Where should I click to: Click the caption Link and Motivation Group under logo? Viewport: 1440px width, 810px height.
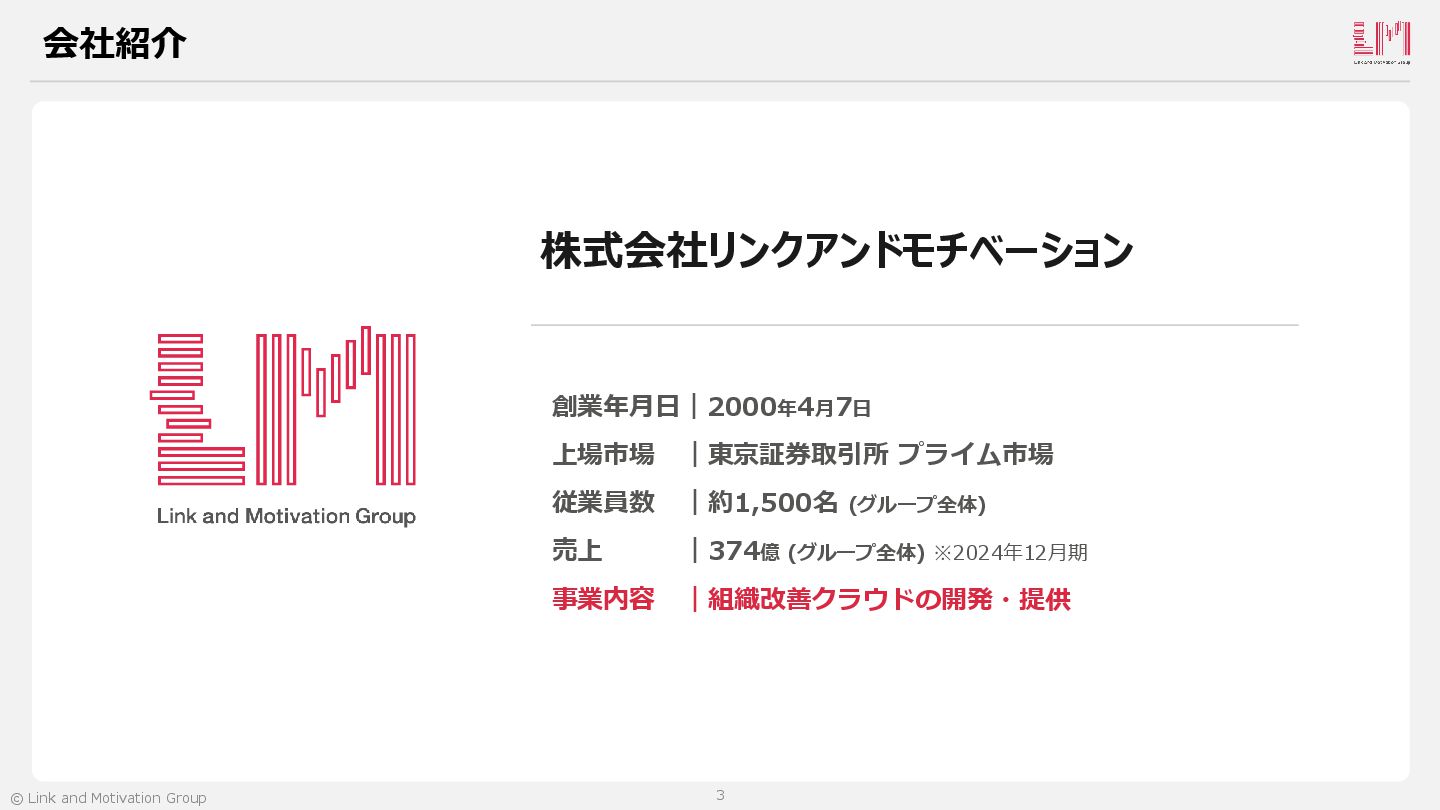pos(286,517)
